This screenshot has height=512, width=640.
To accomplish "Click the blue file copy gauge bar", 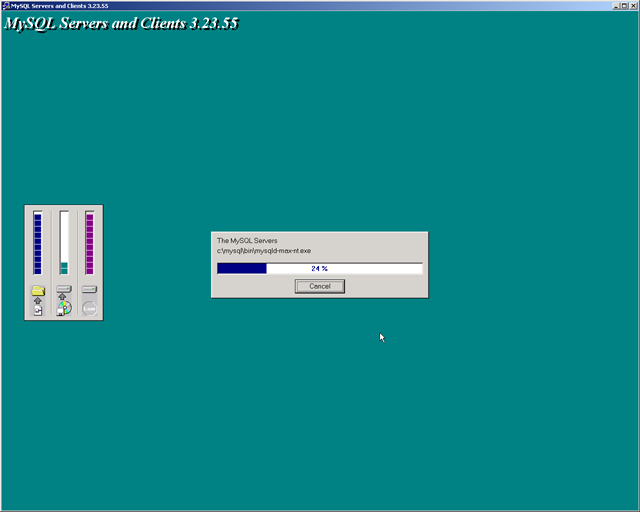I will pyautogui.click(x=38, y=242).
